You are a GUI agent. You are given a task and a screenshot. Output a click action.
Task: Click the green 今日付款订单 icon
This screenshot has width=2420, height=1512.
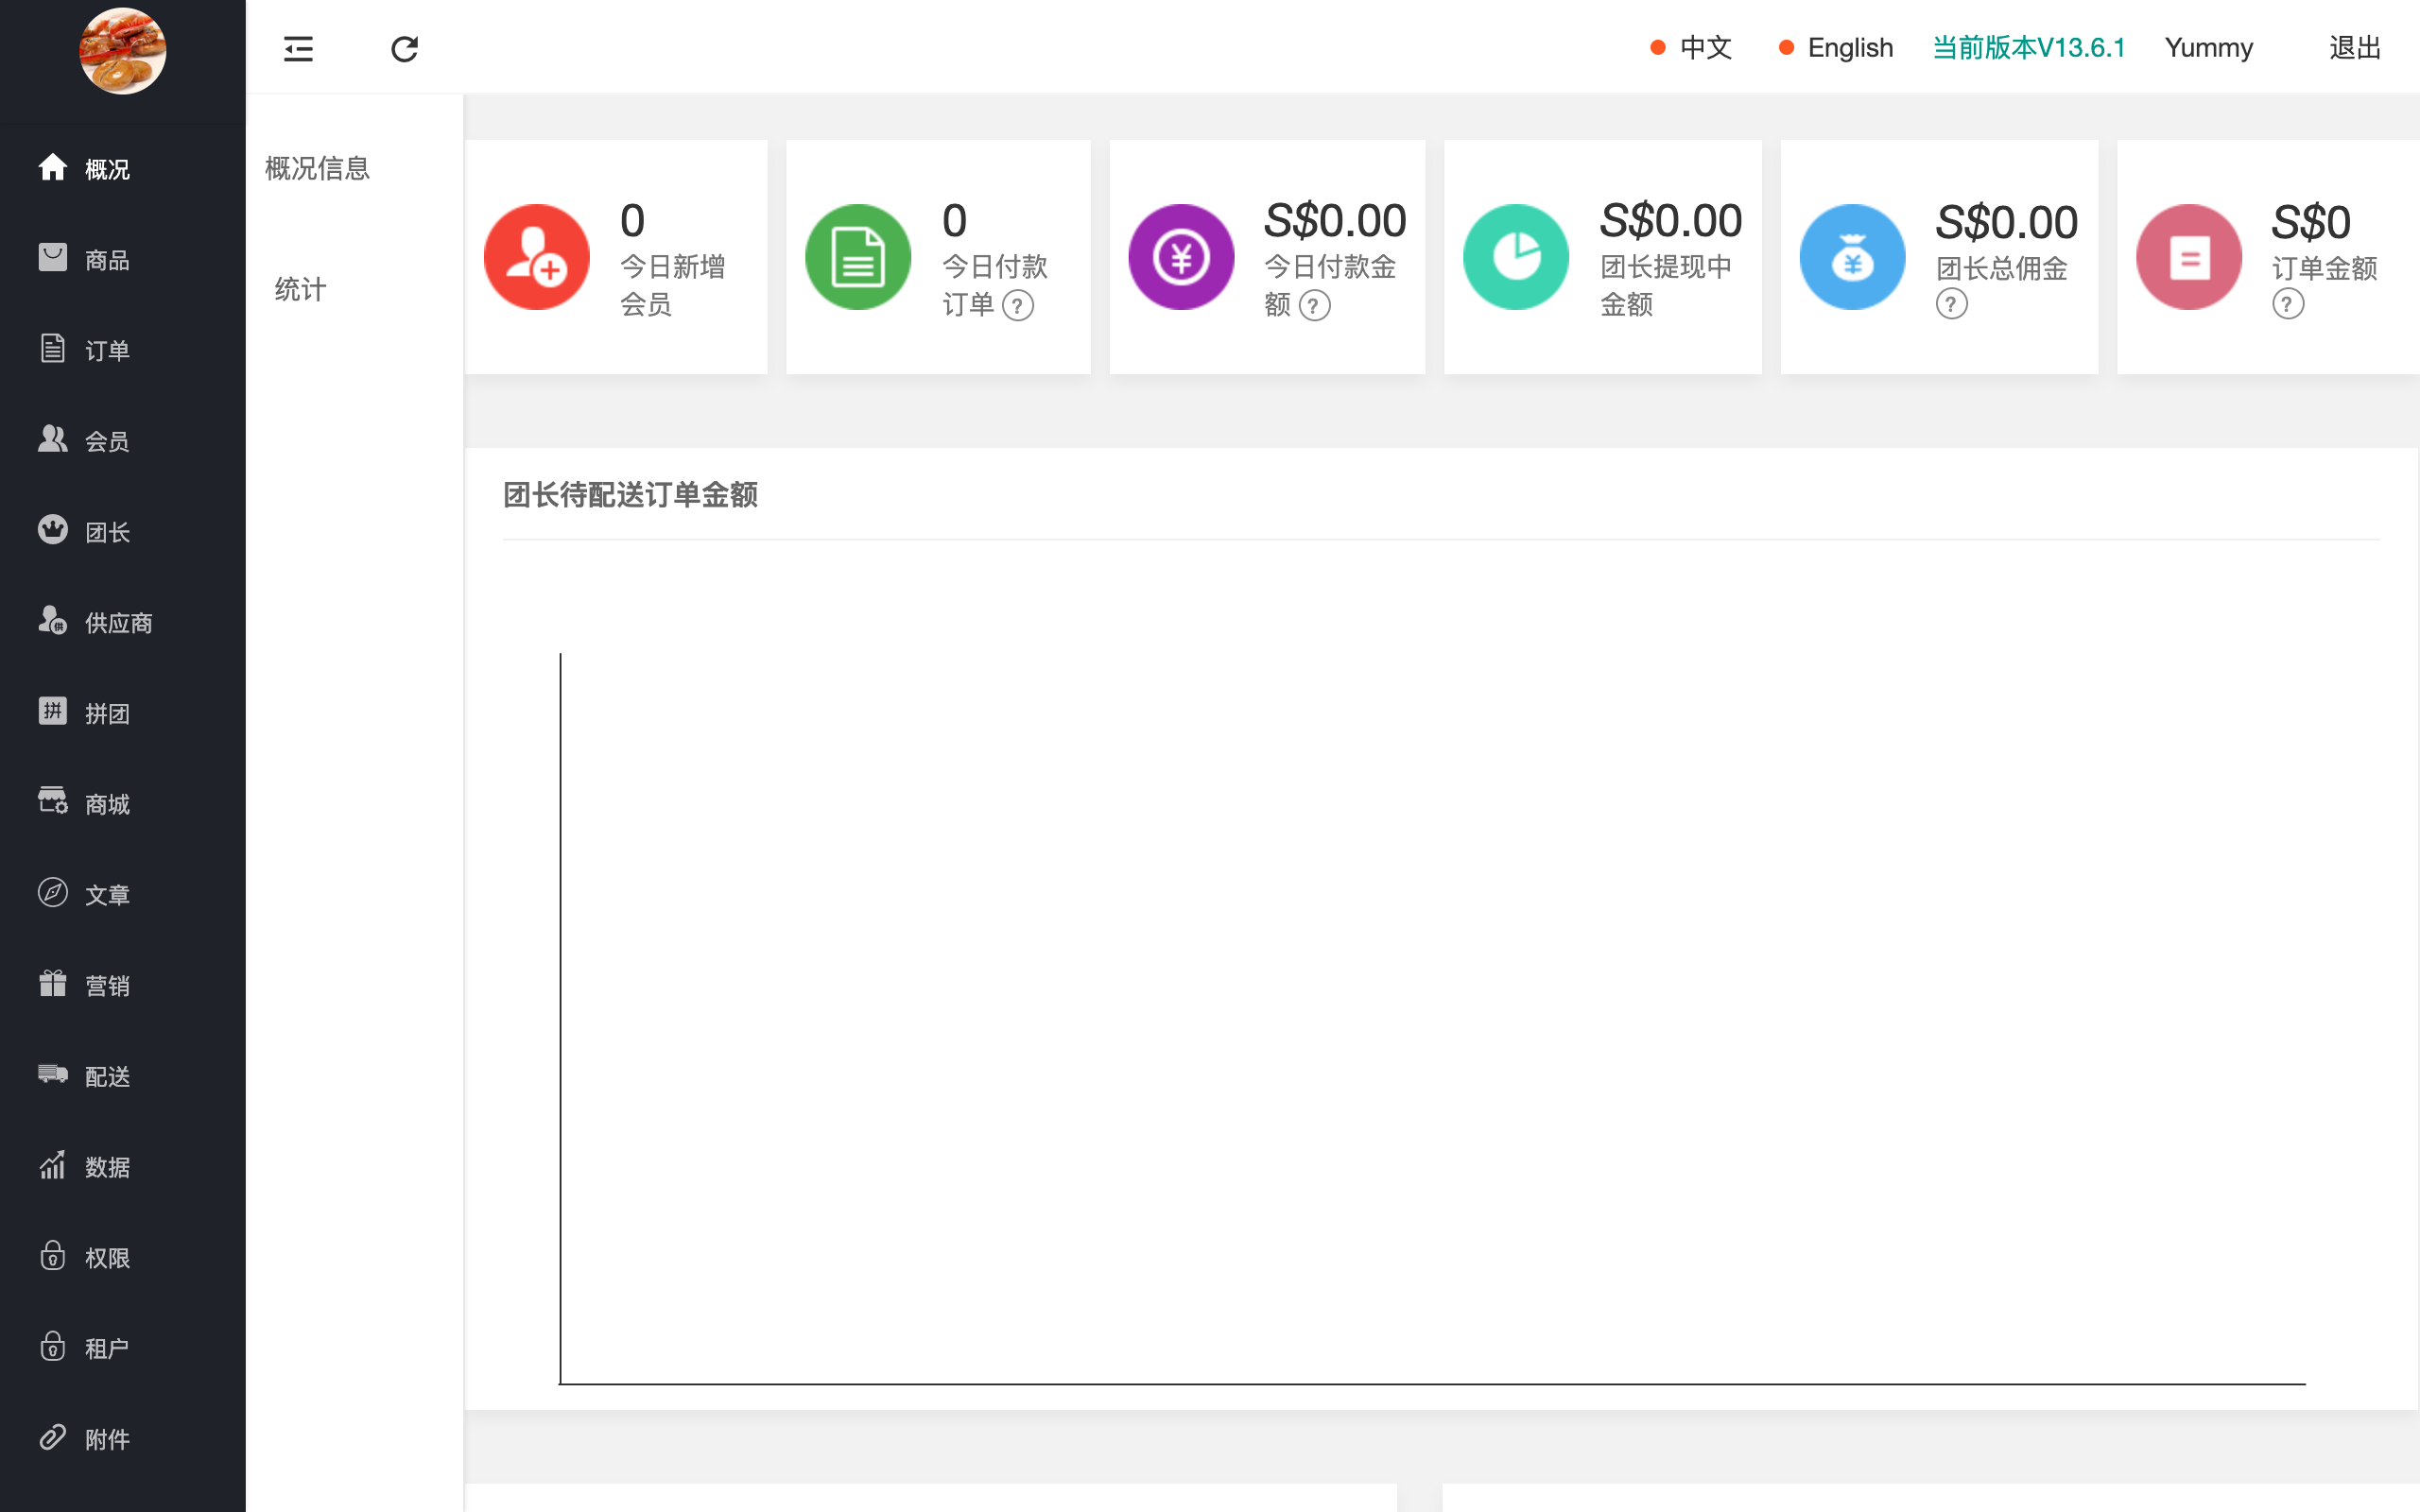pos(858,257)
